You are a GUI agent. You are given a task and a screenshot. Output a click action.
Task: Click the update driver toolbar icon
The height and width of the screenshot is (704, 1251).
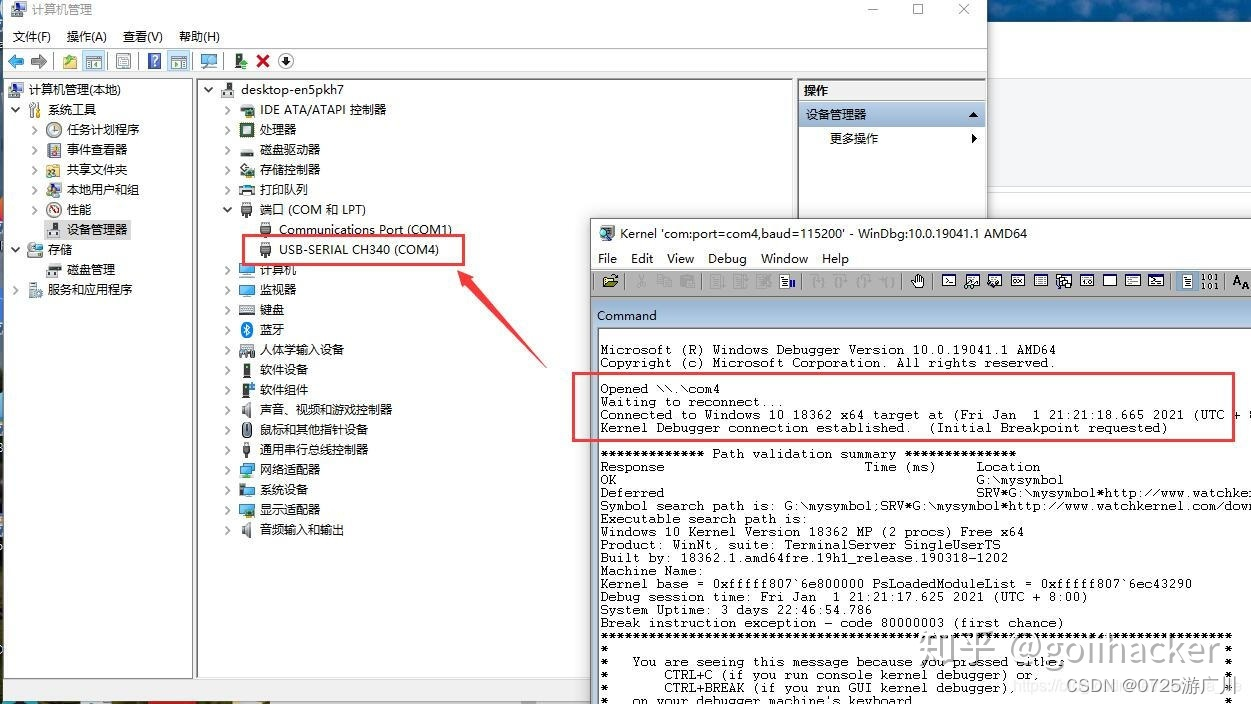point(240,61)
